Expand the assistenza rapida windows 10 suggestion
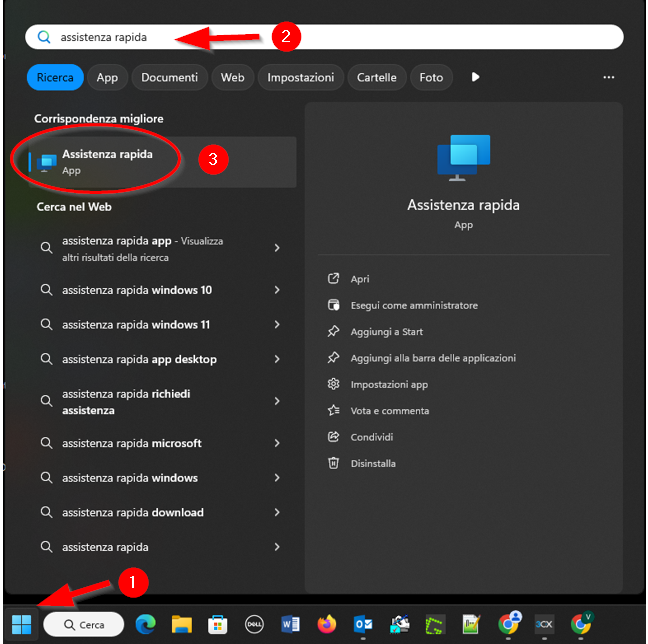Screen dimensions: 648x644 [x=277, y=290]
